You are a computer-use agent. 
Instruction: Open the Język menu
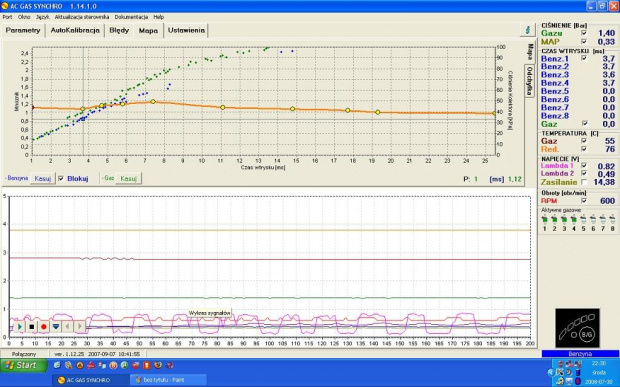pyautogui.click(x=43, y=17)
